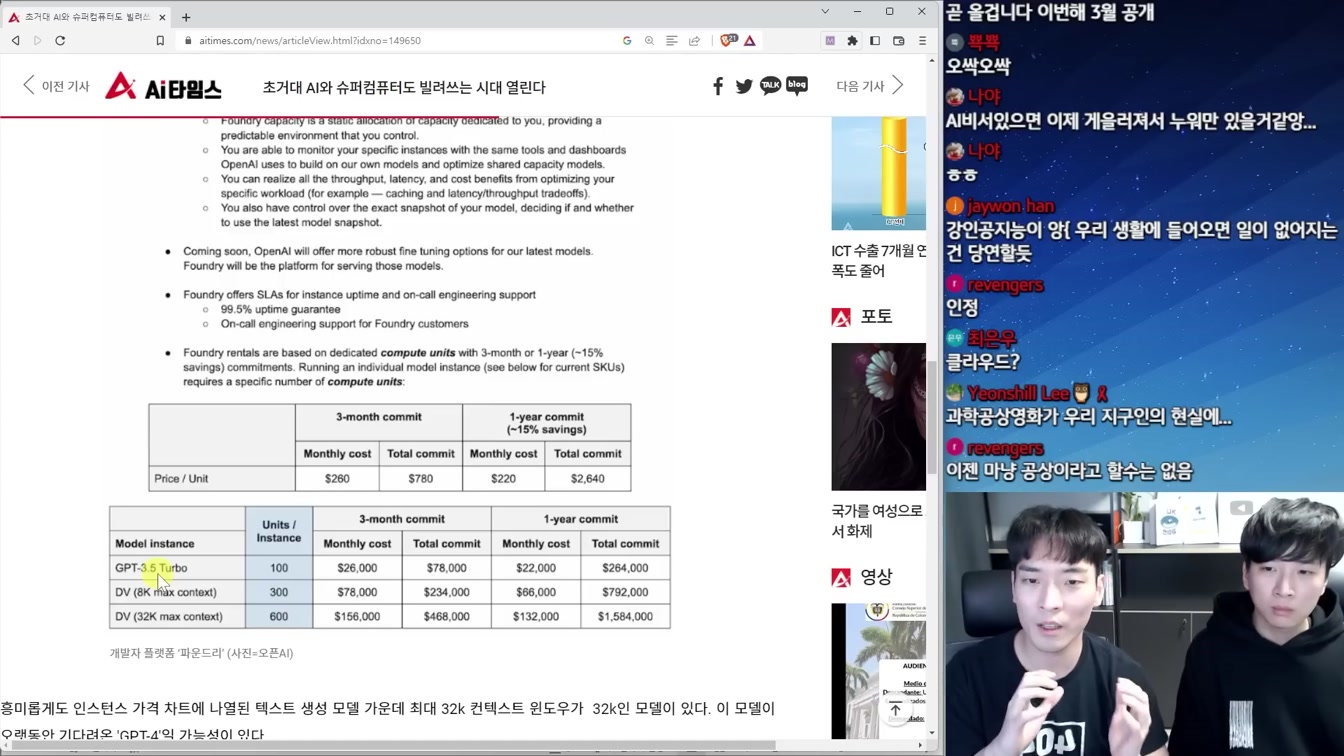Screen dimensions: 1344x756
Task: Open the Brave wallet icon
Action: pos(898,41)
